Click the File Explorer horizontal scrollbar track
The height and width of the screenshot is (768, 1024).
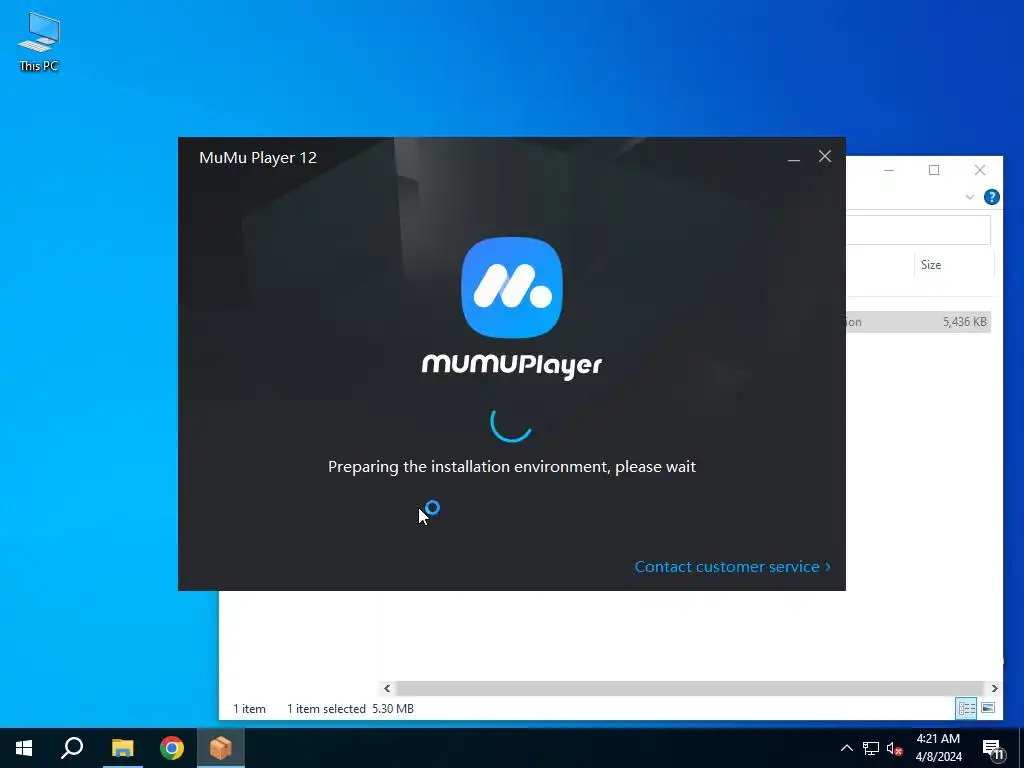coord(690,688)
